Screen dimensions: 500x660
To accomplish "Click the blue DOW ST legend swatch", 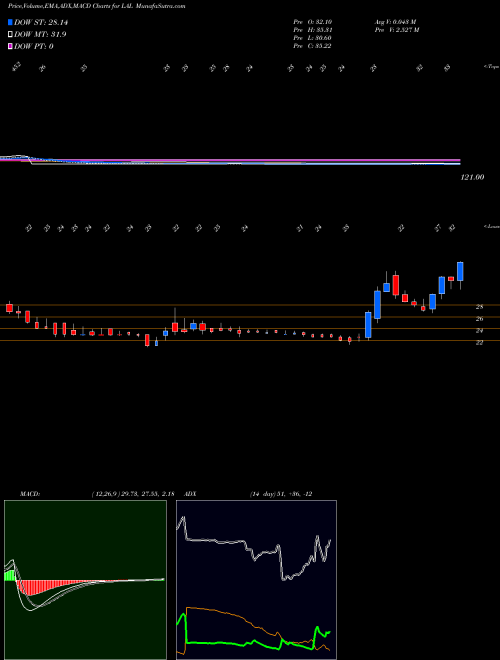I will coord(11,23).
